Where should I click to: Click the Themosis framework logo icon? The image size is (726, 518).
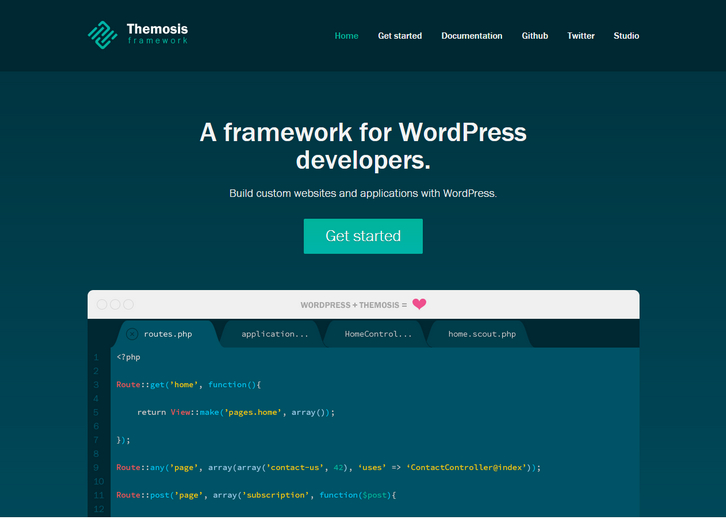(x=103, y=35)
